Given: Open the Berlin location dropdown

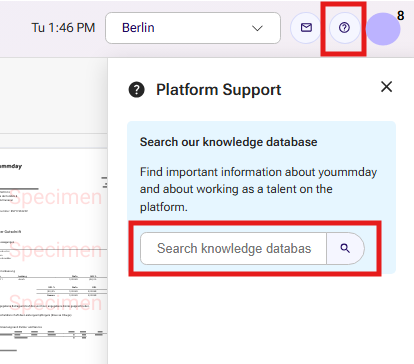Looking at the screenshot, I should [x=193, y=28].
